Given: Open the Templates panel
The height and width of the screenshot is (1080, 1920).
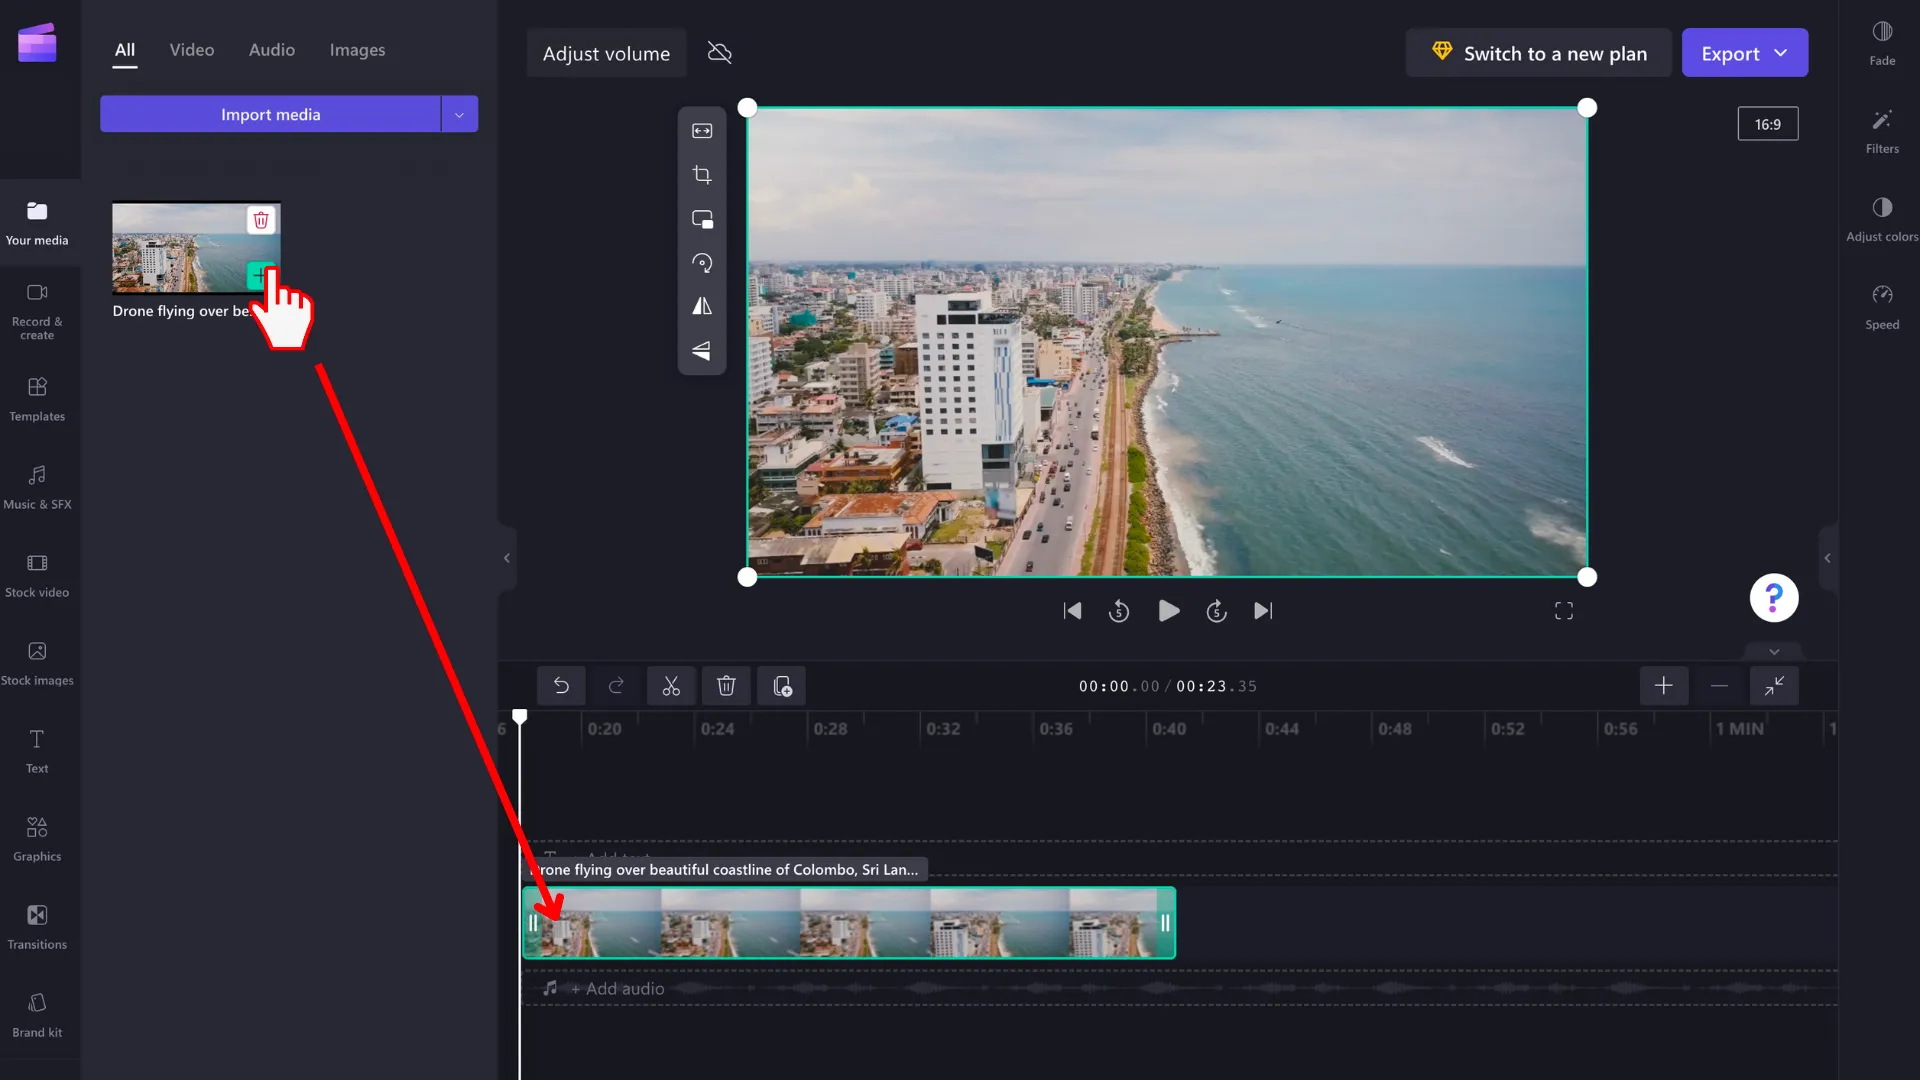Looking at the screenshot, I should click(x=37, y=399).
